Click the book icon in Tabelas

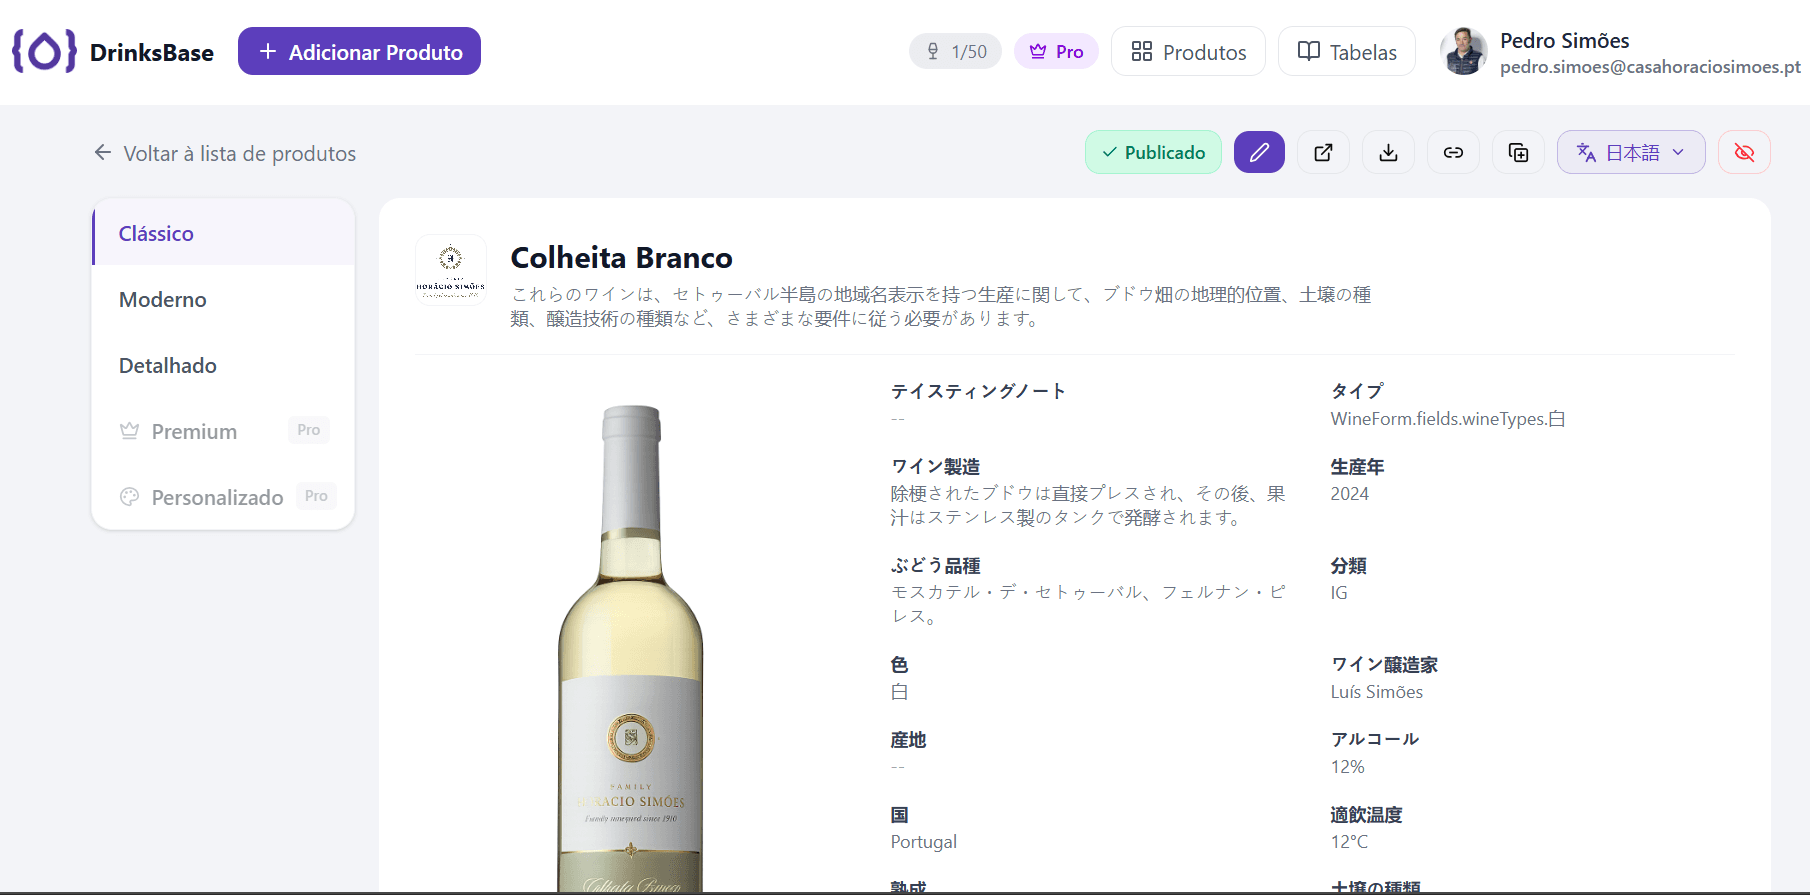coord(1308,51)
